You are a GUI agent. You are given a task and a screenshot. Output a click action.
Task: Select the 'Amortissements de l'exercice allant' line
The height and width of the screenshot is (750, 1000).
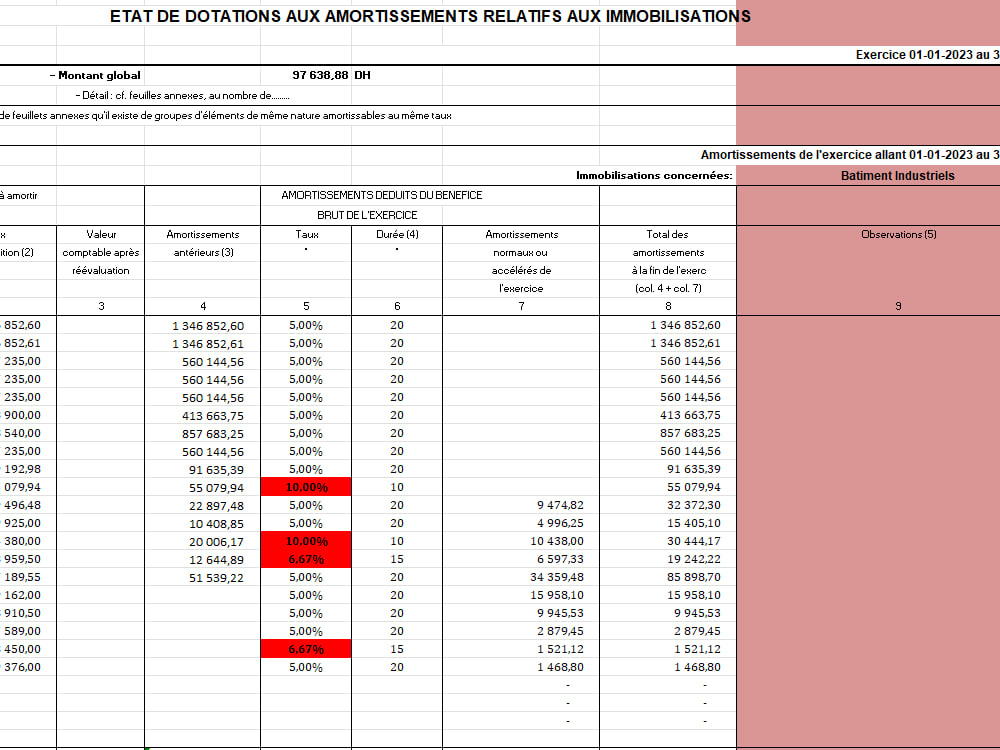(849, 155)
